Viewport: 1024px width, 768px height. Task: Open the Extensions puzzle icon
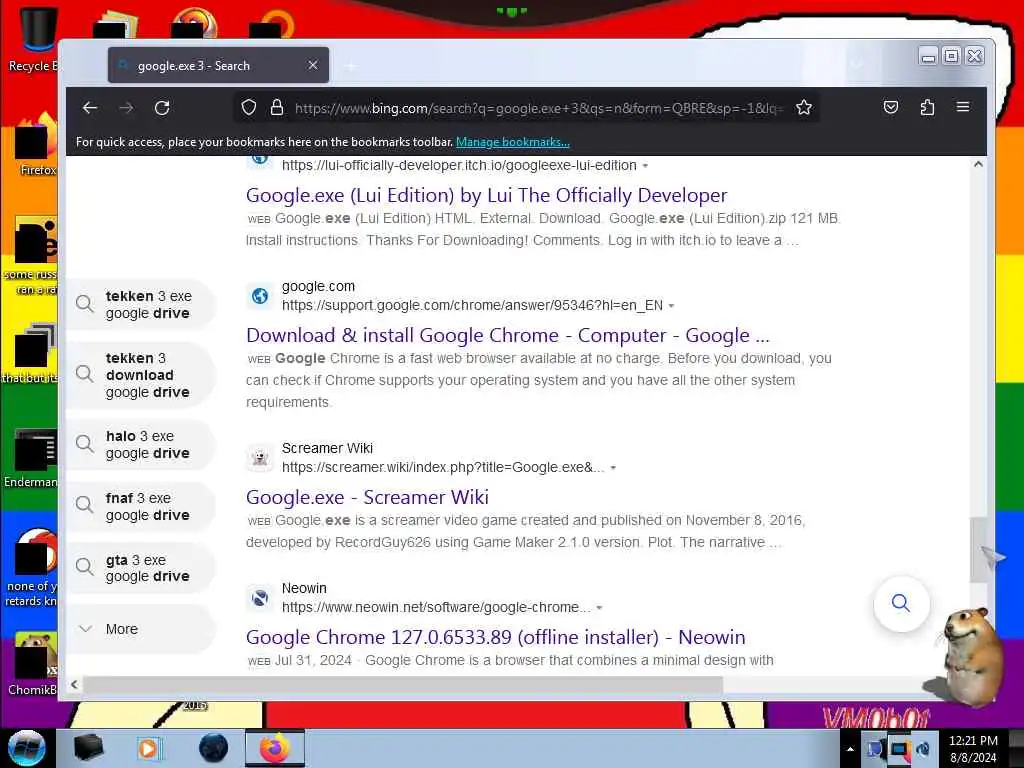(x=927, y=108)
